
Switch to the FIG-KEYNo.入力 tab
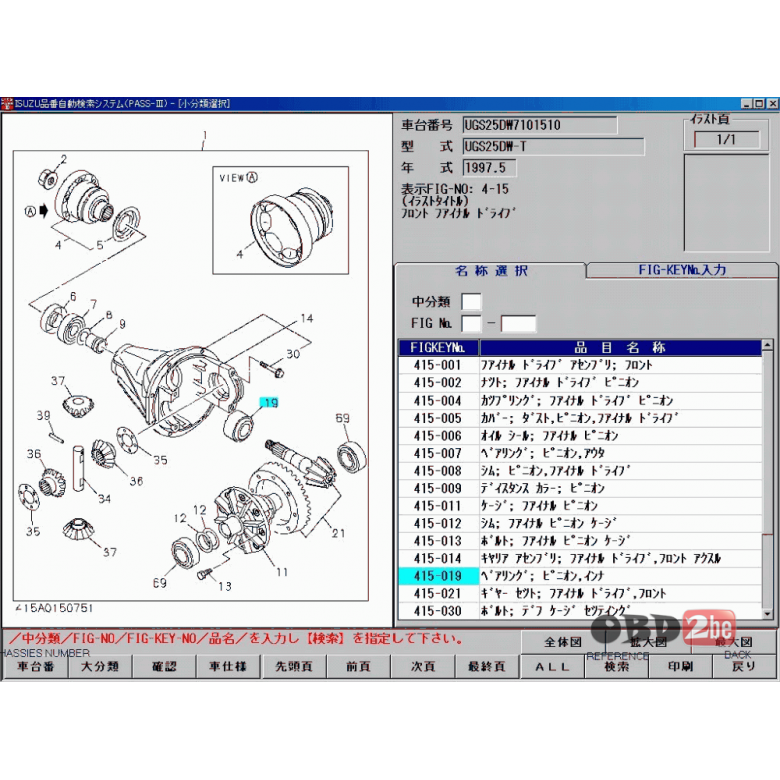[682, 270]
